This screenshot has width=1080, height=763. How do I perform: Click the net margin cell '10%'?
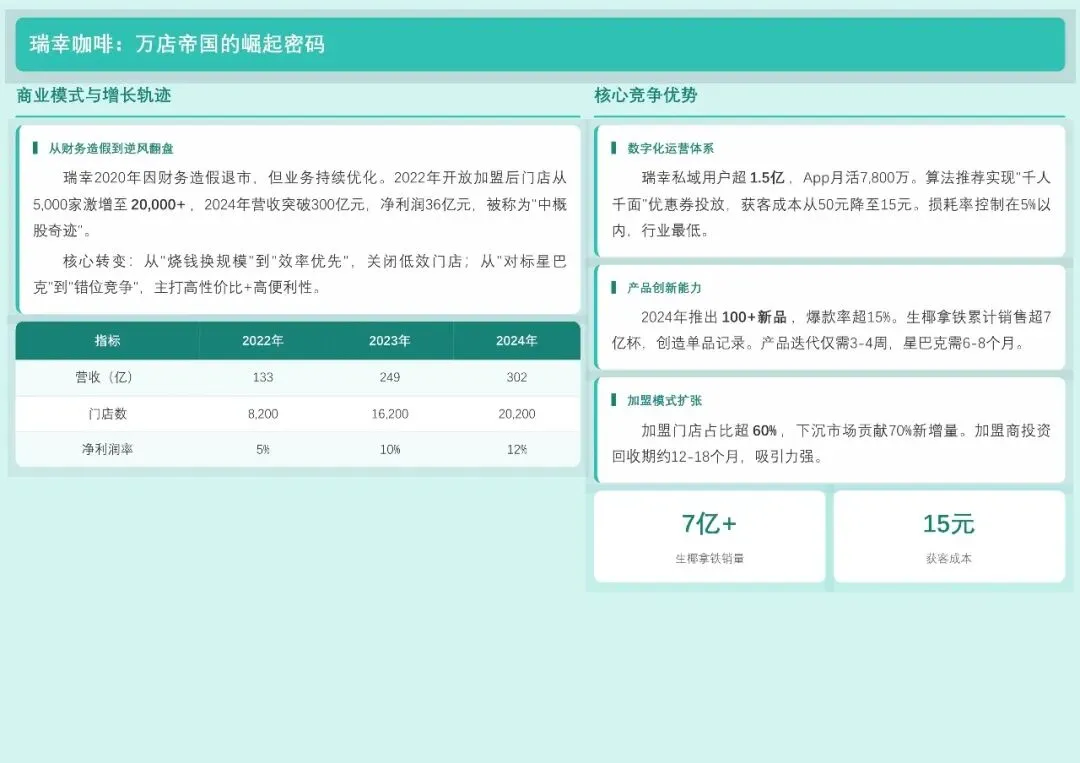coord(390,450)
